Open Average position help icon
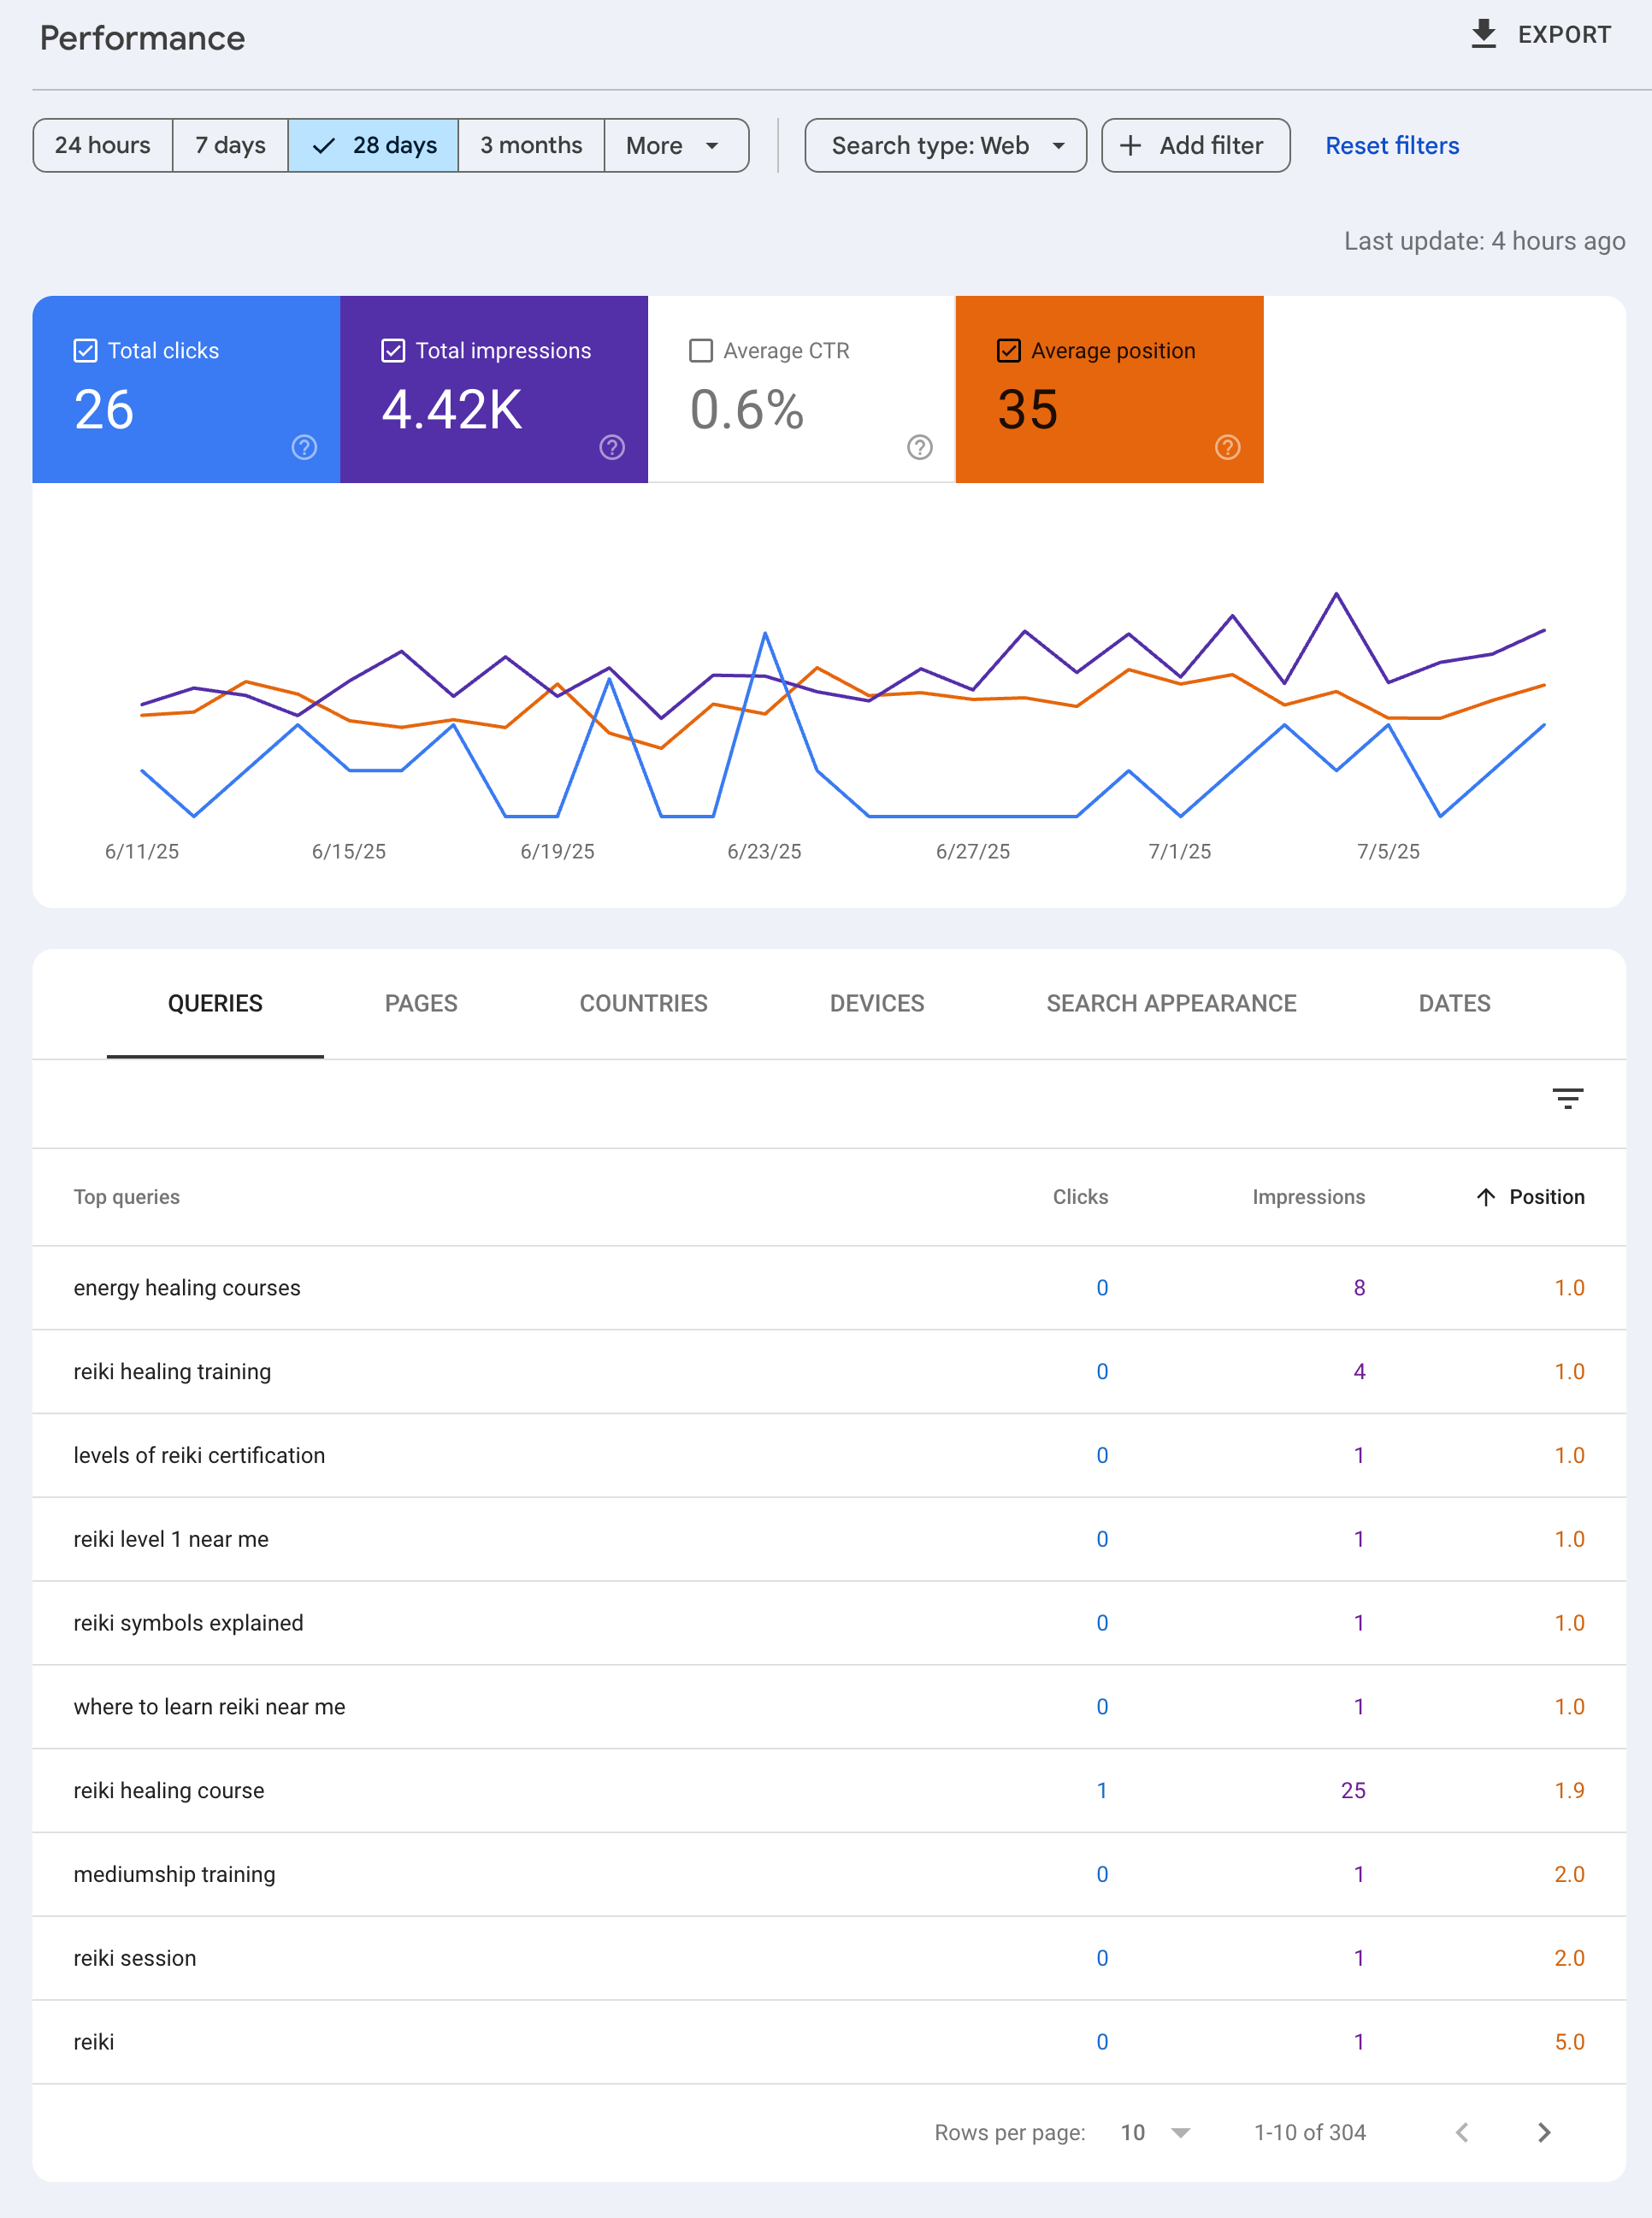Image resolution: width=1652 pixels, height=2218 pixels. 1228,447
